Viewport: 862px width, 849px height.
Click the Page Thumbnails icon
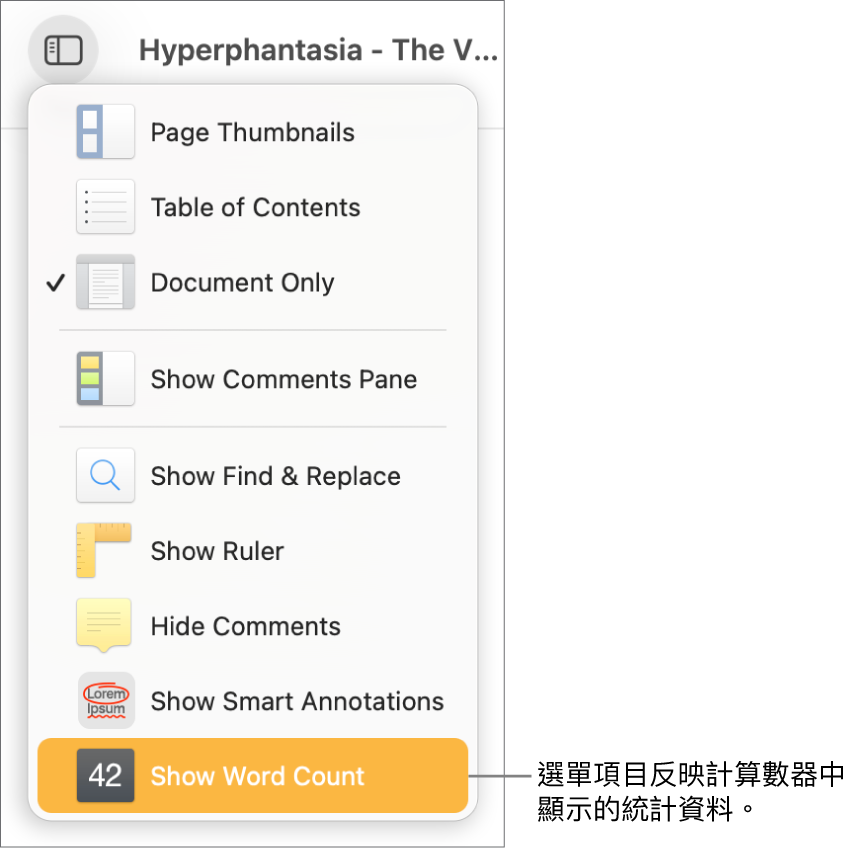[105, 132]
